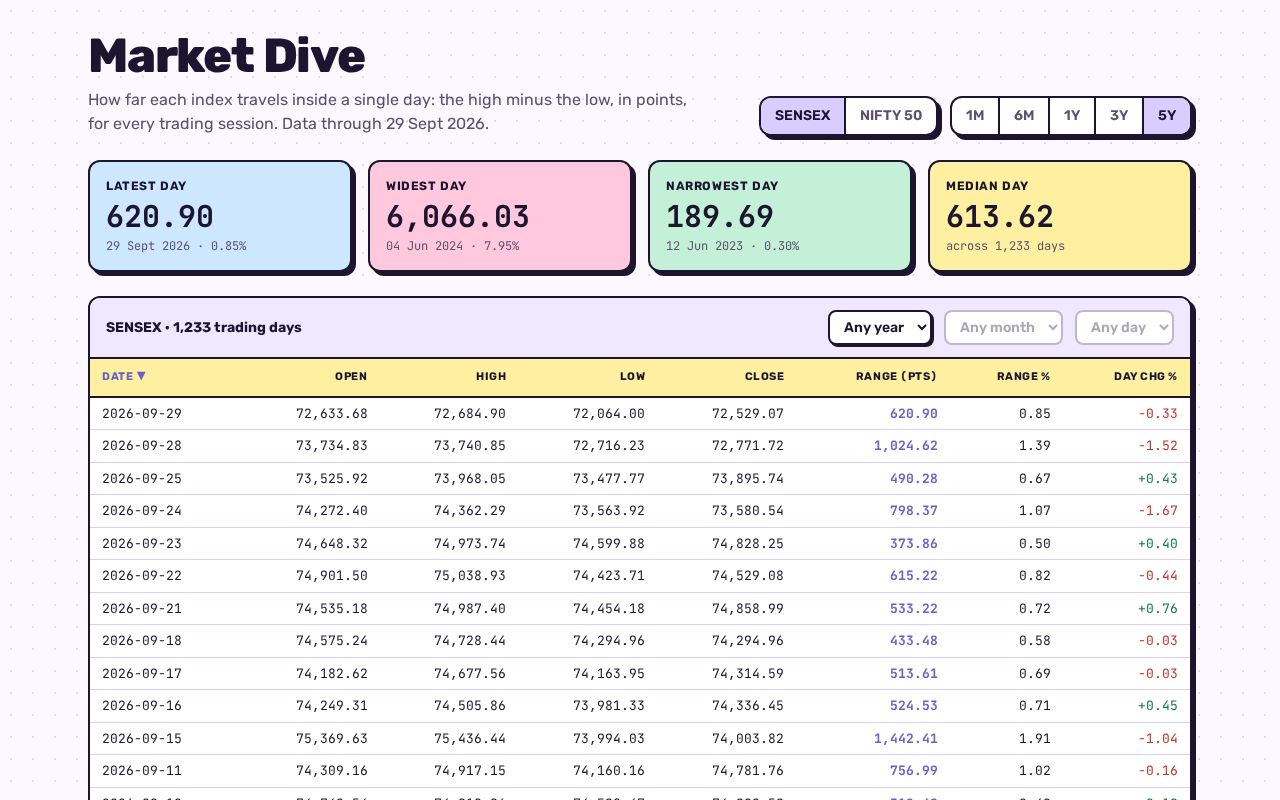This screenshot has height=800, width=1280.
Task: Click close value 73,580.54
Action: [x=748, y=511]
